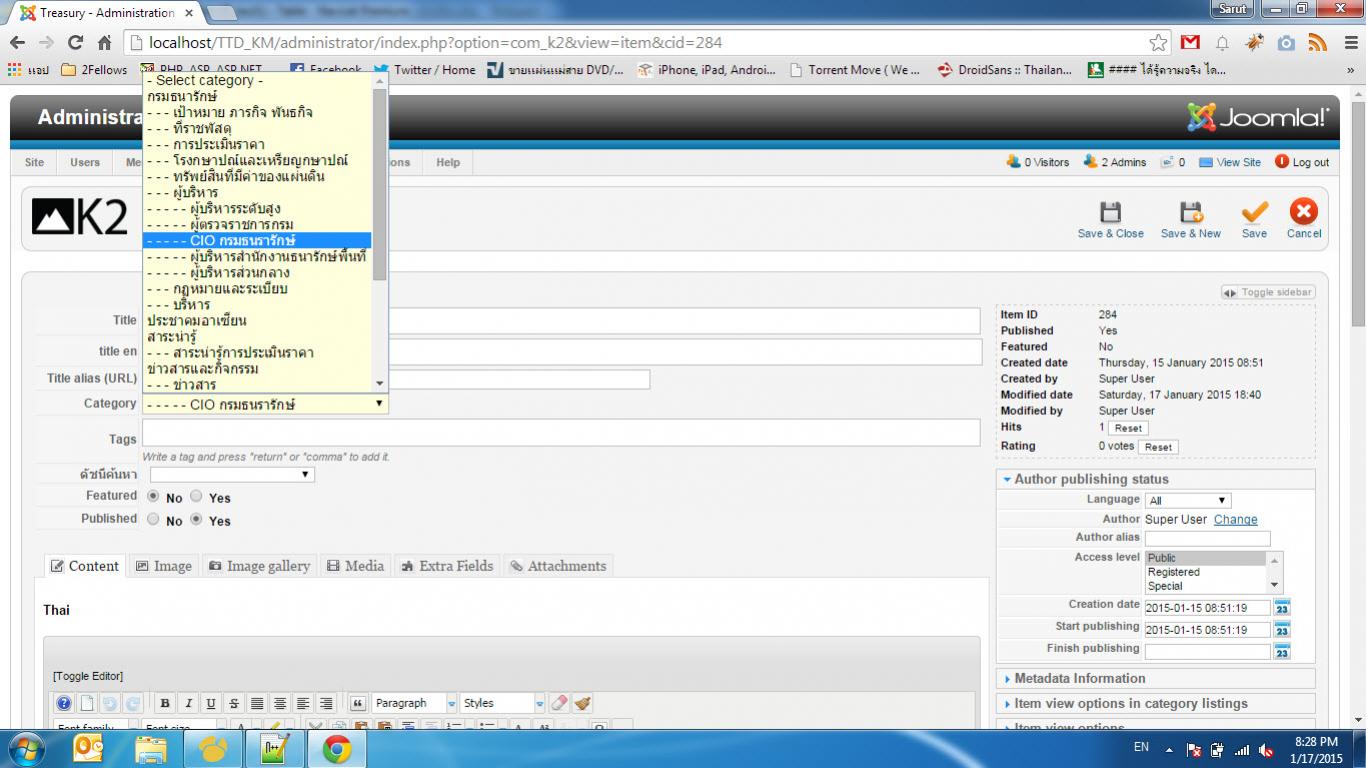Apply justify full alignment in editor
Image resolution: width=1366 pixels, height=768 pixels.
click(257, 703)
